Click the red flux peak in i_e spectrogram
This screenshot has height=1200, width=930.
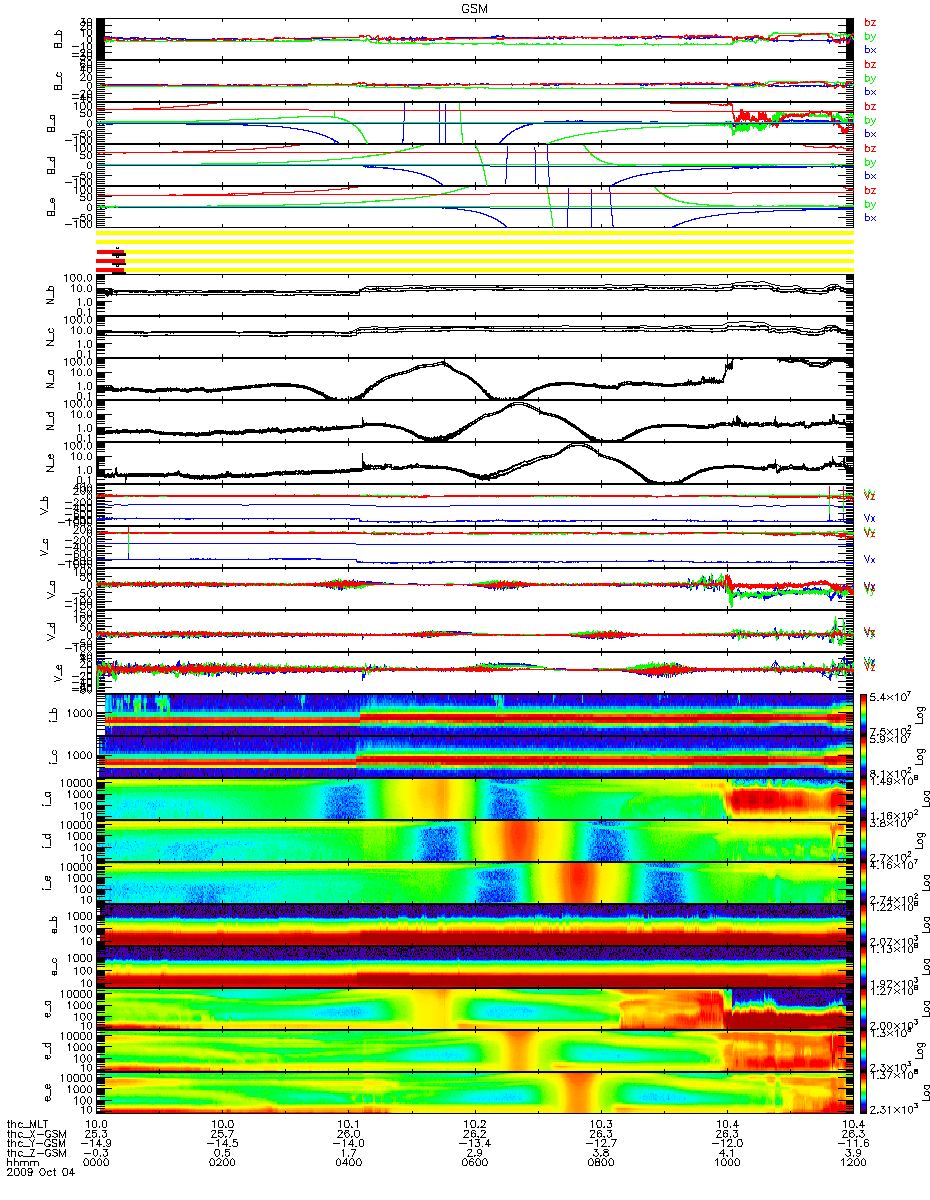578,883
